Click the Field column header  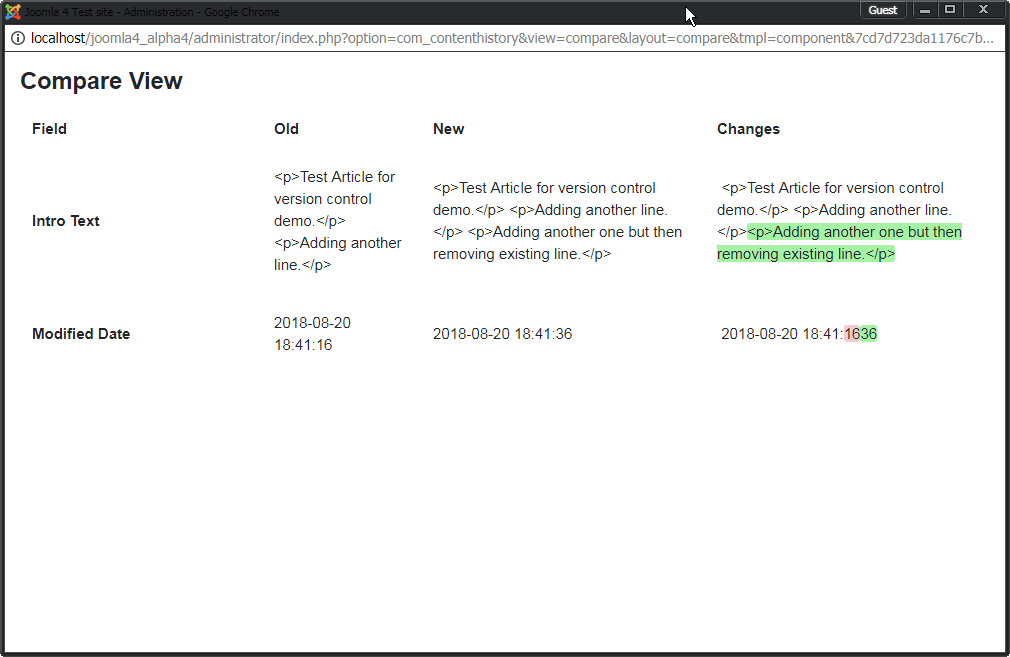click(x=50, y=129)
